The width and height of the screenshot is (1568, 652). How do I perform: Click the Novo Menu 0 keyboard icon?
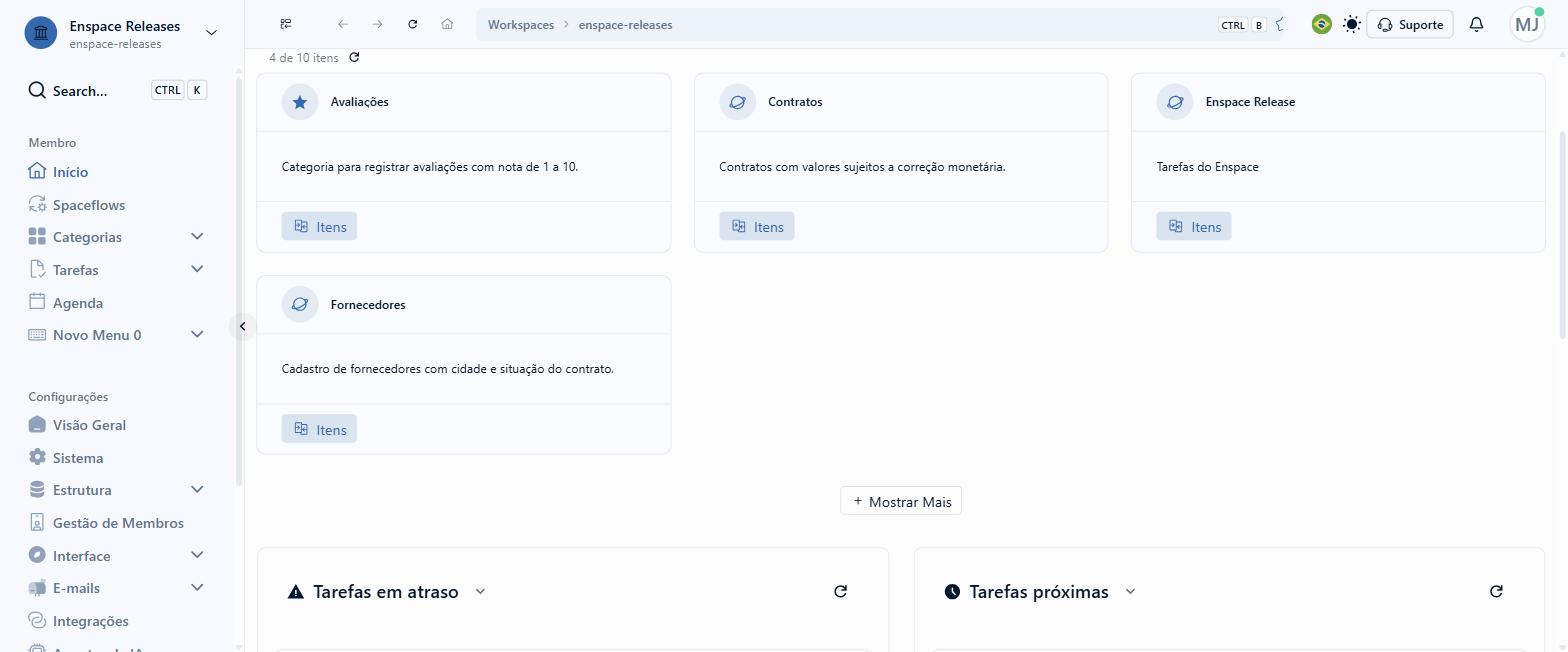(x=37, y=334)
